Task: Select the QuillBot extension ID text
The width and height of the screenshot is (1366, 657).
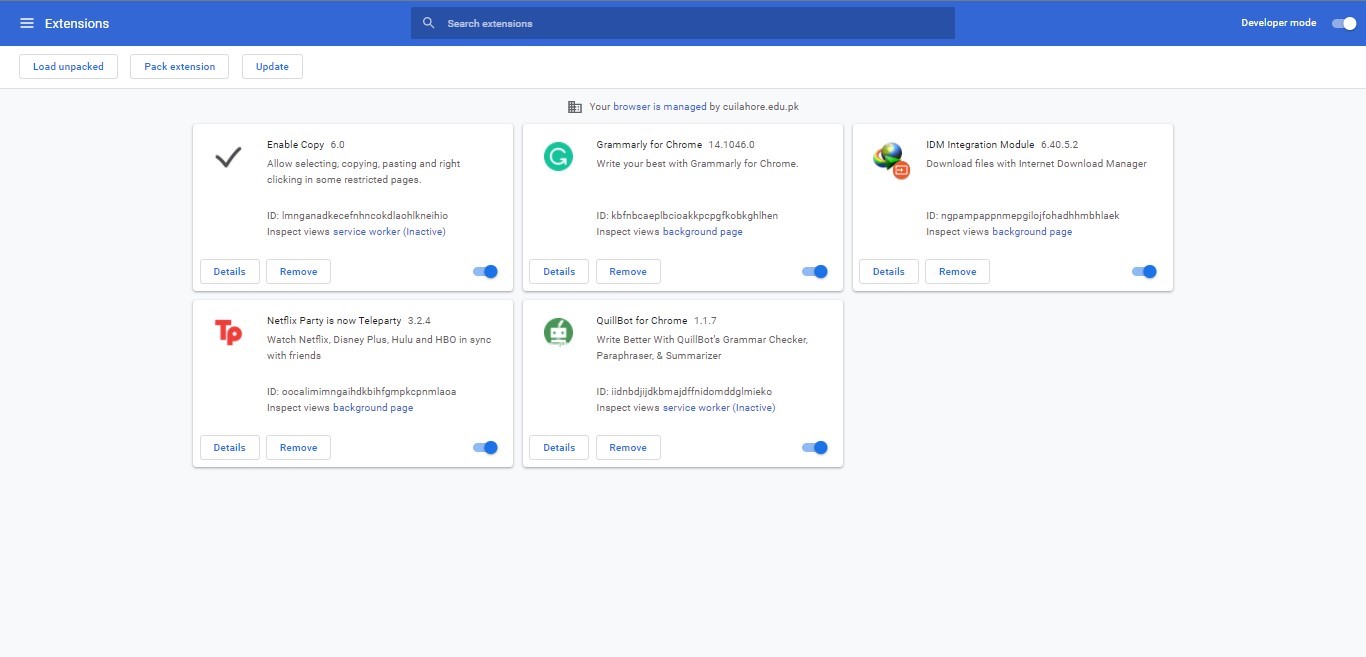Action: click(x=684, y=392)
